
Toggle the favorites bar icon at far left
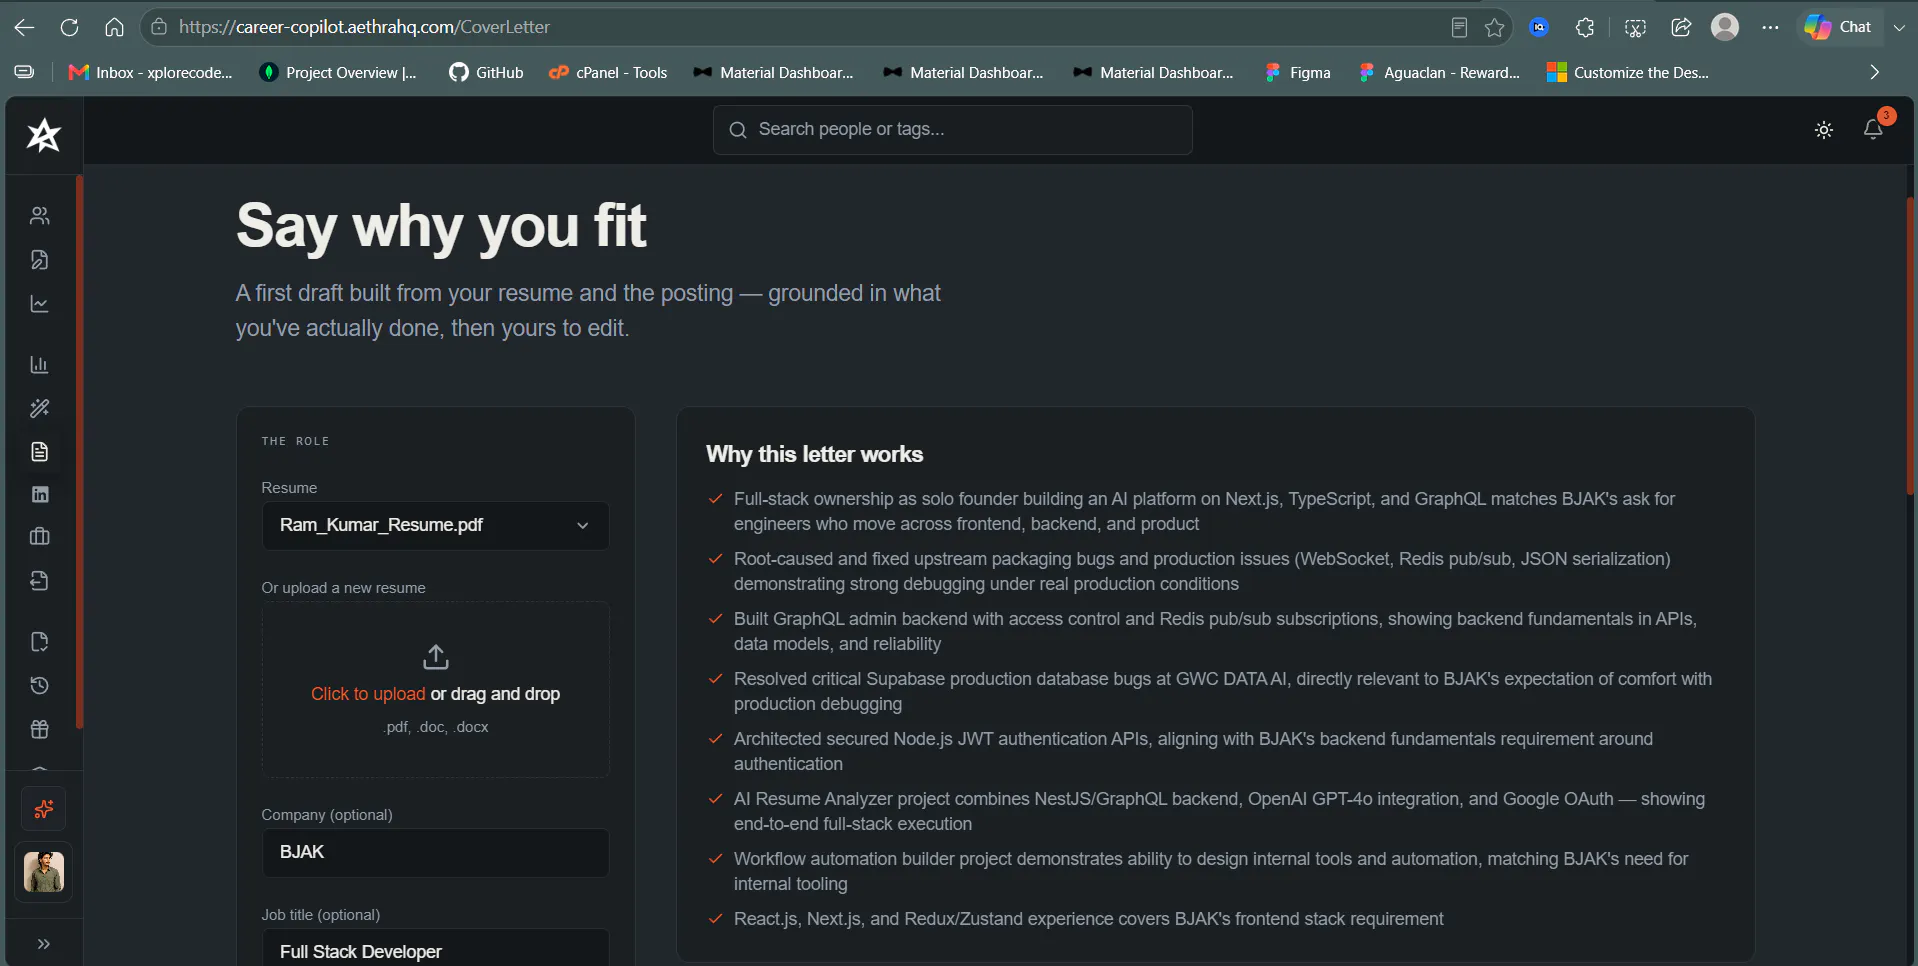click(24, 72)
